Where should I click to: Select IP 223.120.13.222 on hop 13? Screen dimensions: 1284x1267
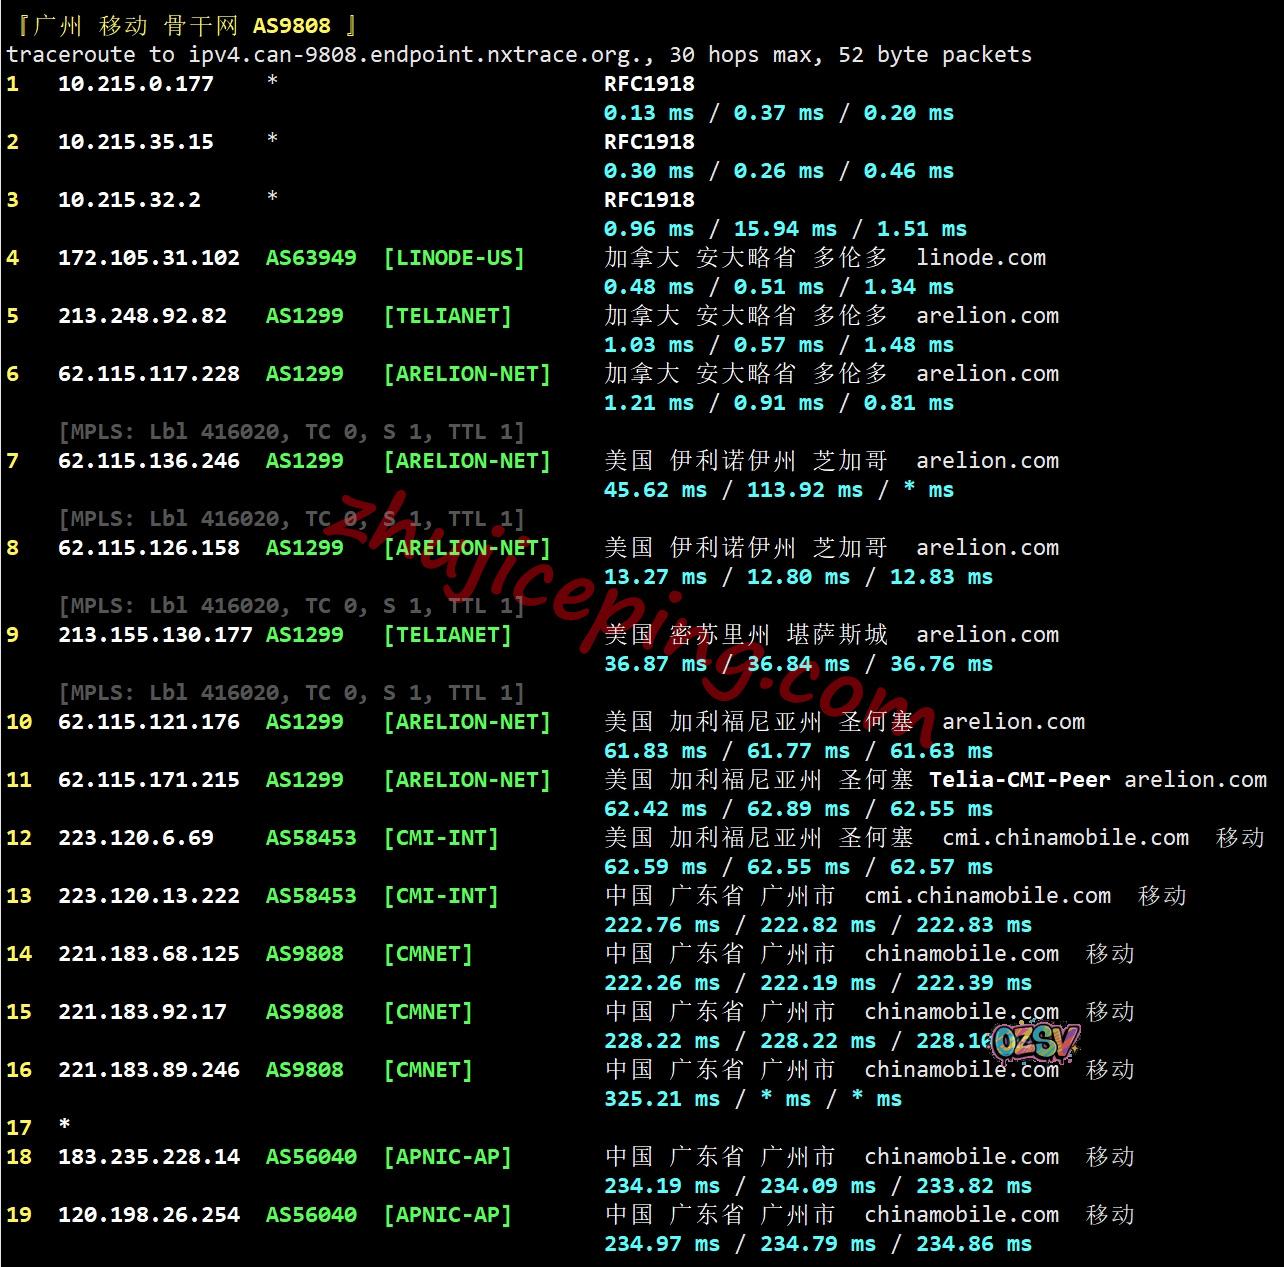coord(148,896)
